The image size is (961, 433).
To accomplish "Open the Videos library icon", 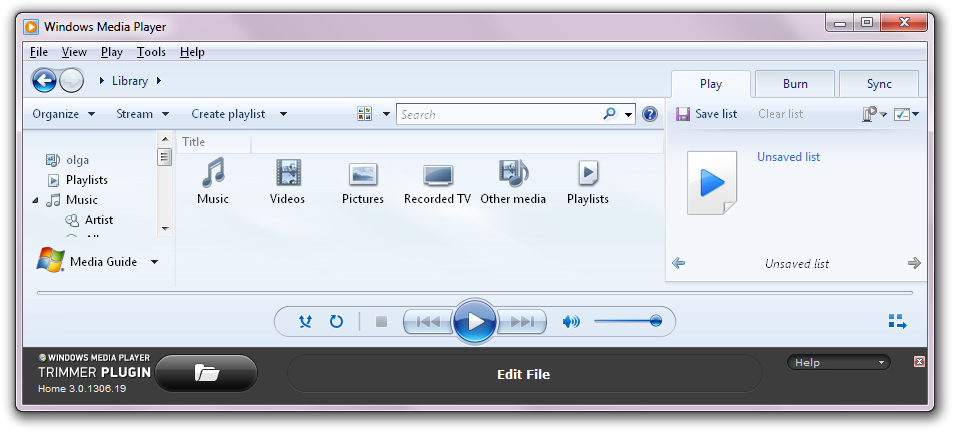I will pos(287,172).
